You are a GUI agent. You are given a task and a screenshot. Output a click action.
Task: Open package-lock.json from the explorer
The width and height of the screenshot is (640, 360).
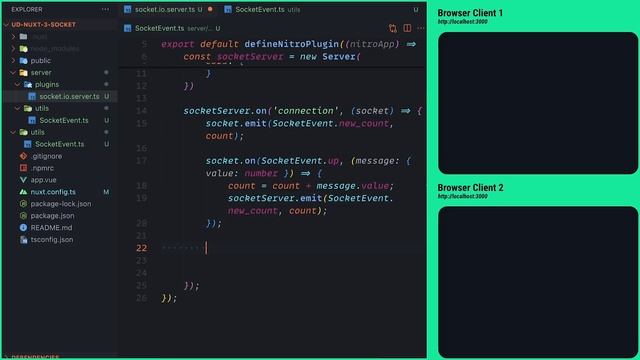(x=61, y=204)
